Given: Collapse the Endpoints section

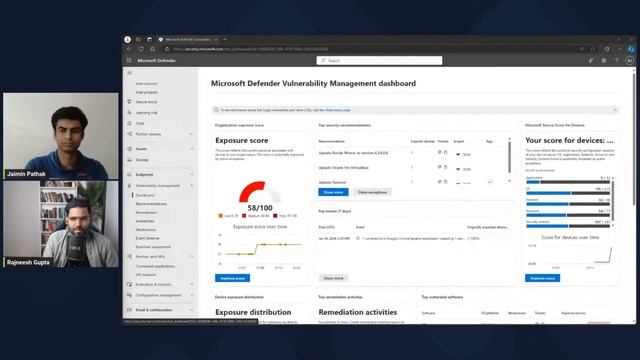Looking at the screenshot, I should [191, 174].
